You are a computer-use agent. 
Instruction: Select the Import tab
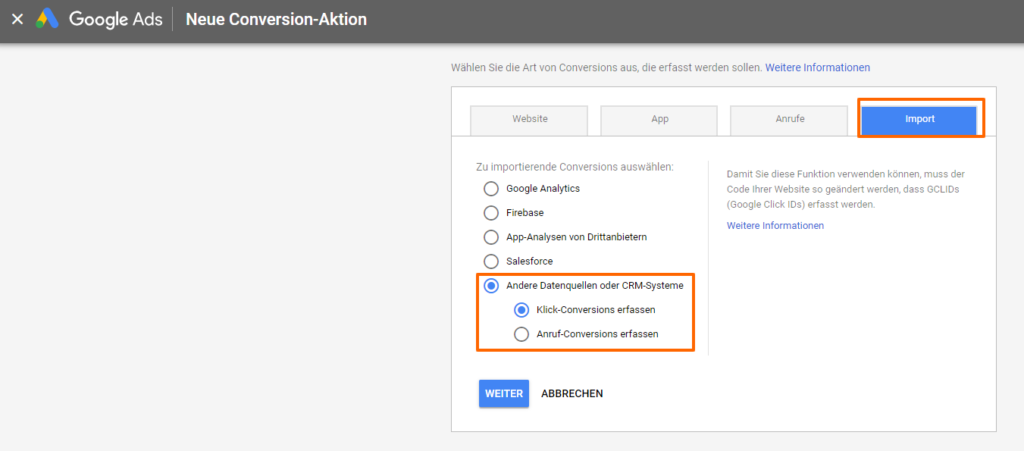click(920, 119)
